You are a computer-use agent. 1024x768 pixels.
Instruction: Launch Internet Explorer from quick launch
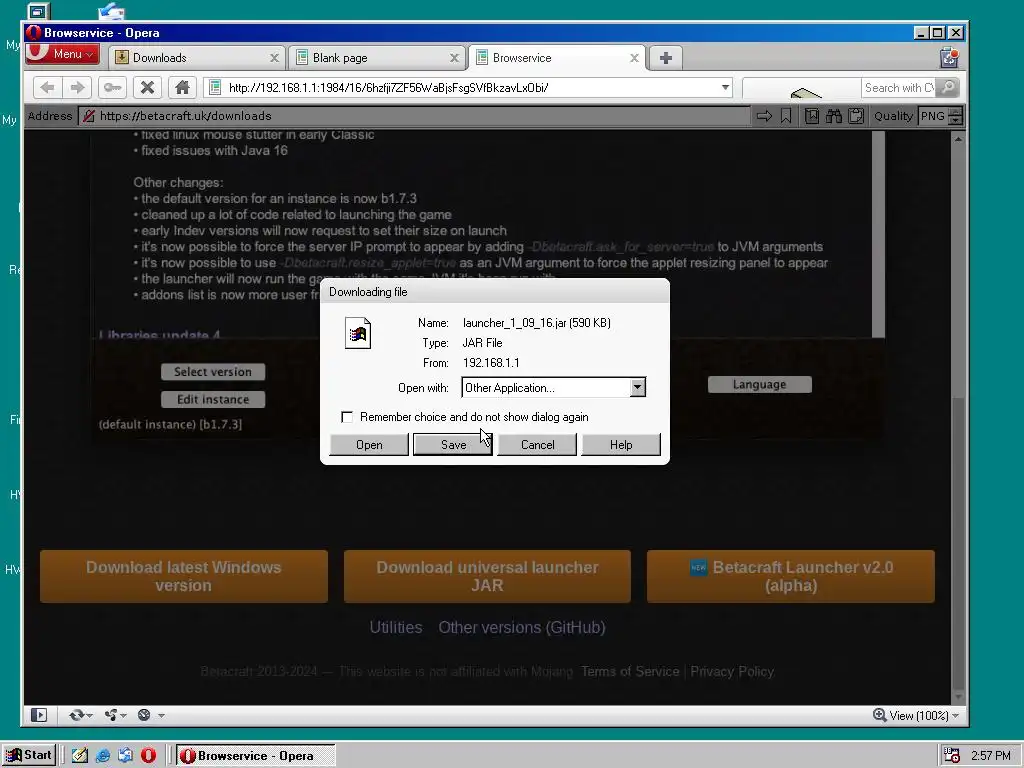[x=103, y=756]
